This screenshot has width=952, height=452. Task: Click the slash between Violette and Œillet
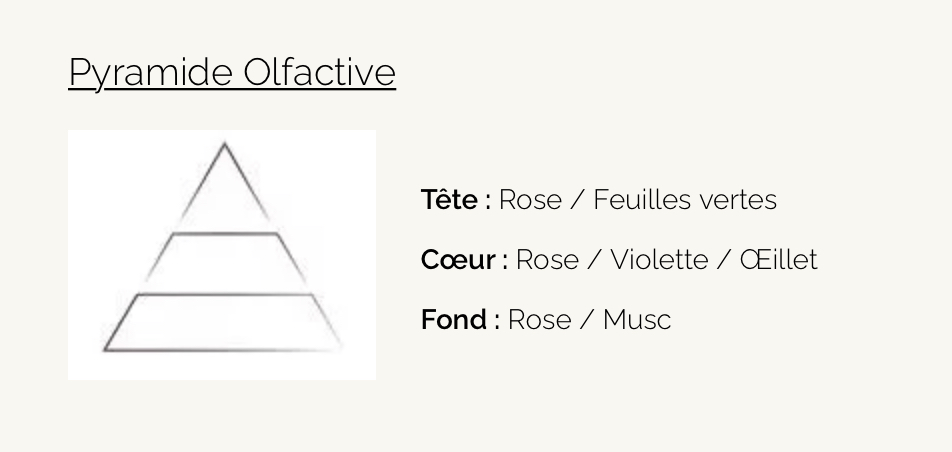724,259
